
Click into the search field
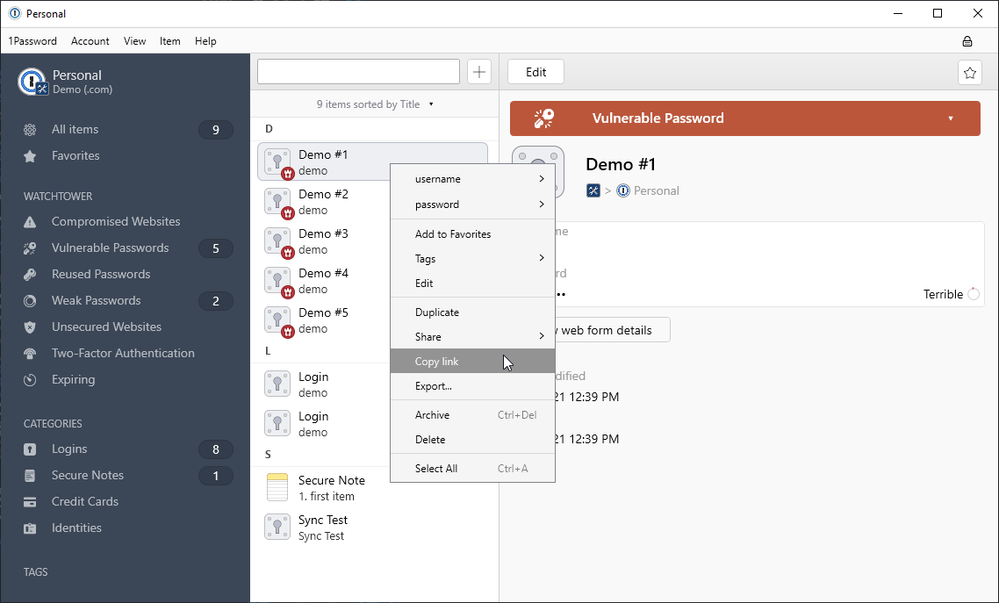coord(359,72)
